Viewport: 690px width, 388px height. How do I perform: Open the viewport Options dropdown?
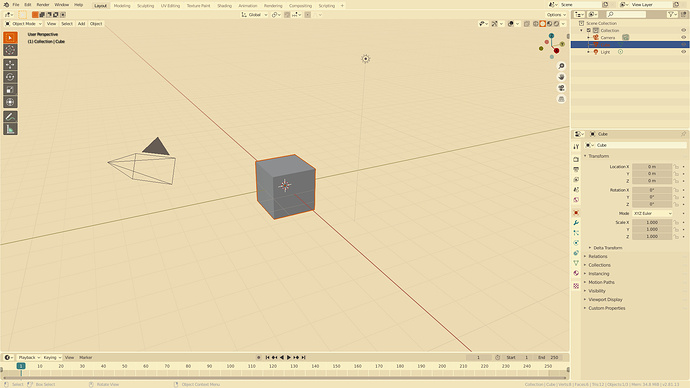pos(556,15)
